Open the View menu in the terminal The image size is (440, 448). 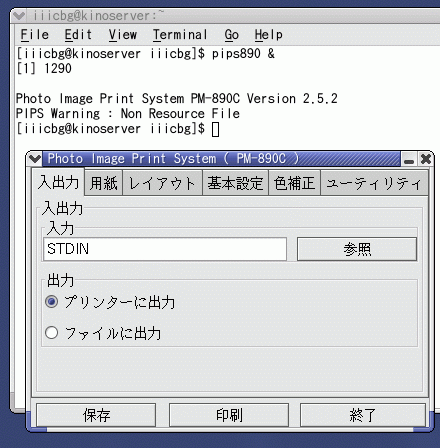(123, 35)
